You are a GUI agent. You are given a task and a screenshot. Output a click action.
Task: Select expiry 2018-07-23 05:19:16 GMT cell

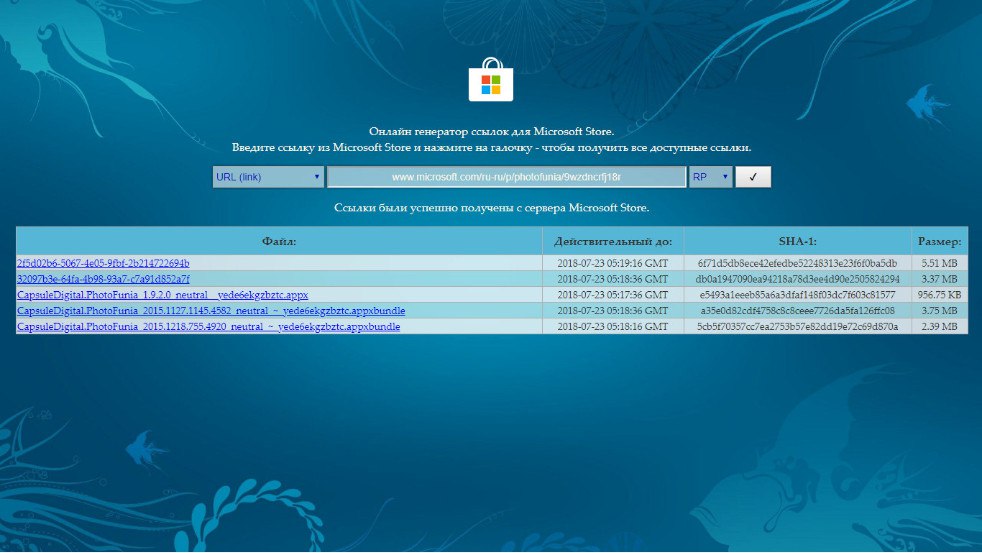pyautogui.click(x=612, y=263)
